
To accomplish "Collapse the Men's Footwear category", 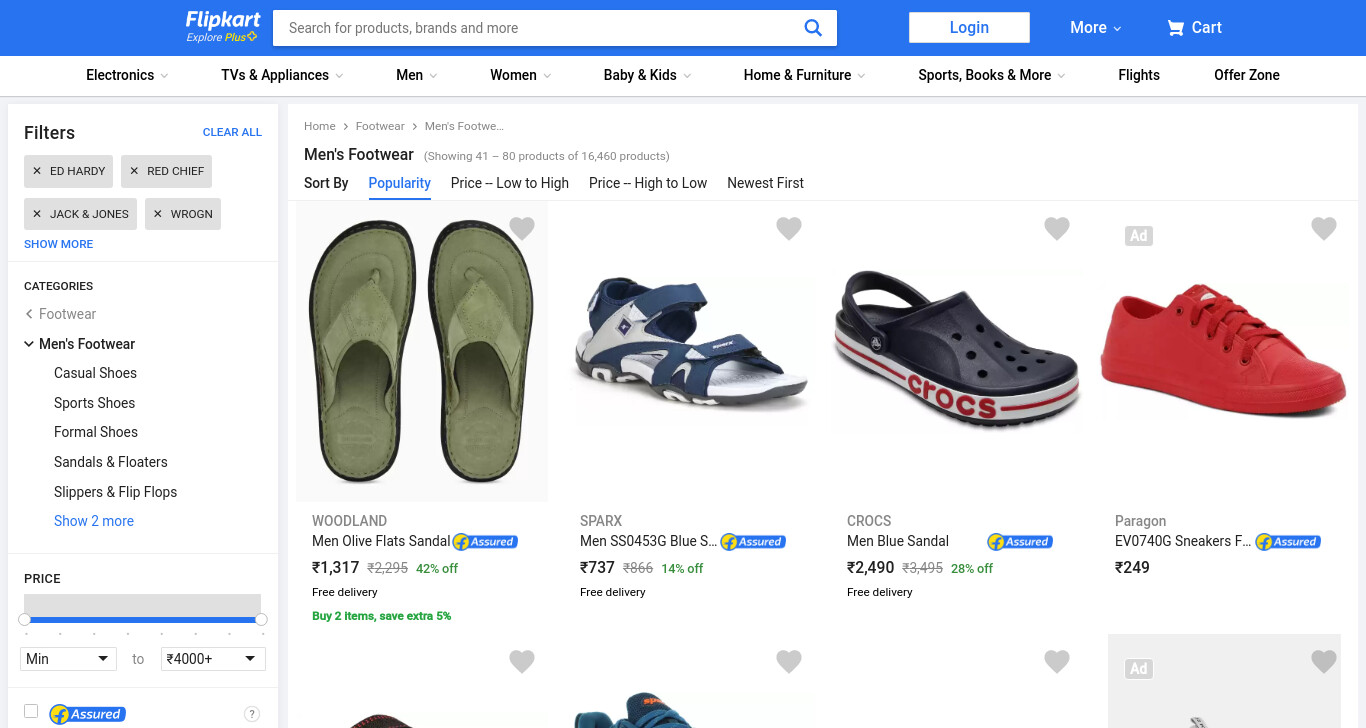I will click(x=29, y=344).
